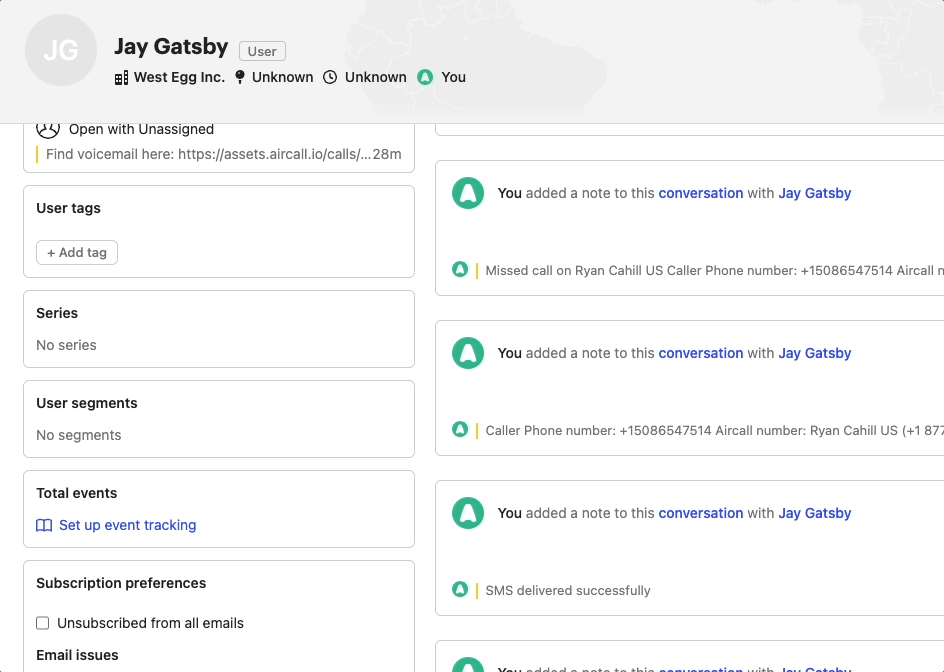Image resolution: width=944 pixels, height=672 pixels.
Task: Click the clock timezone icon
Action: (x=330, y=77)
